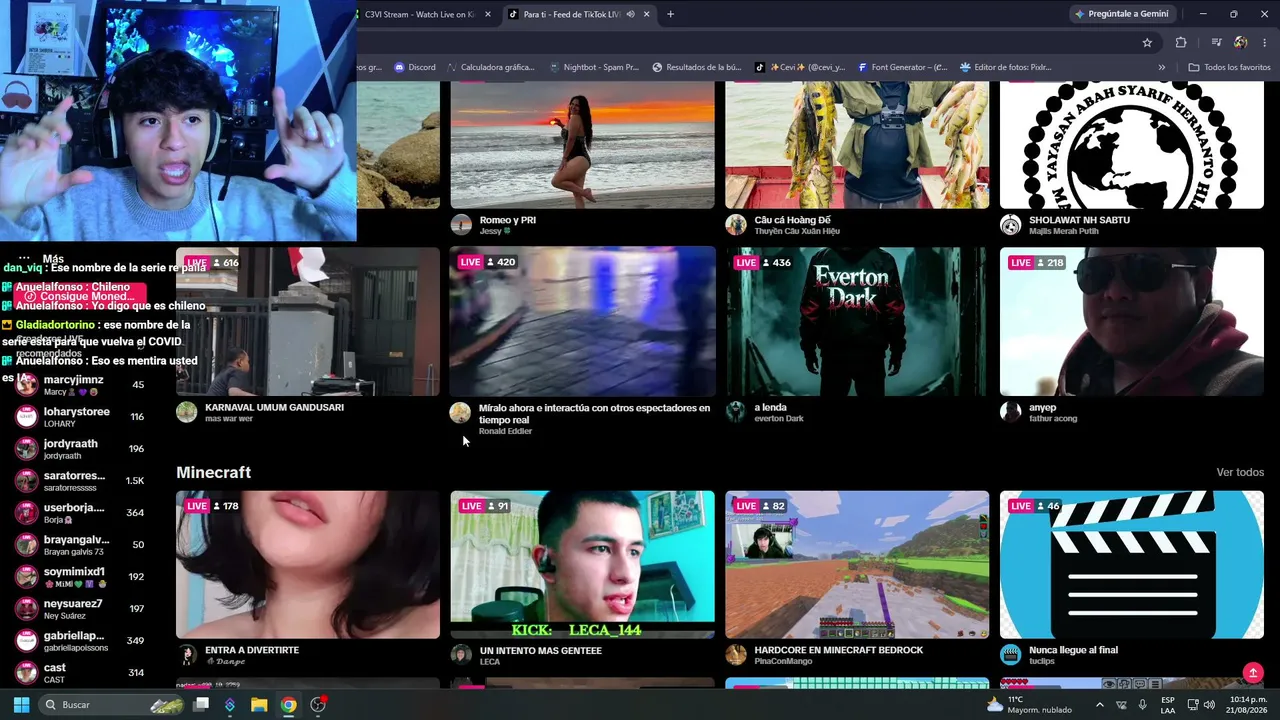Viewport: 1280px width, 720px height.
Task: Open the anyep live stream thumbnail
Action: [x=1132, y=321]
